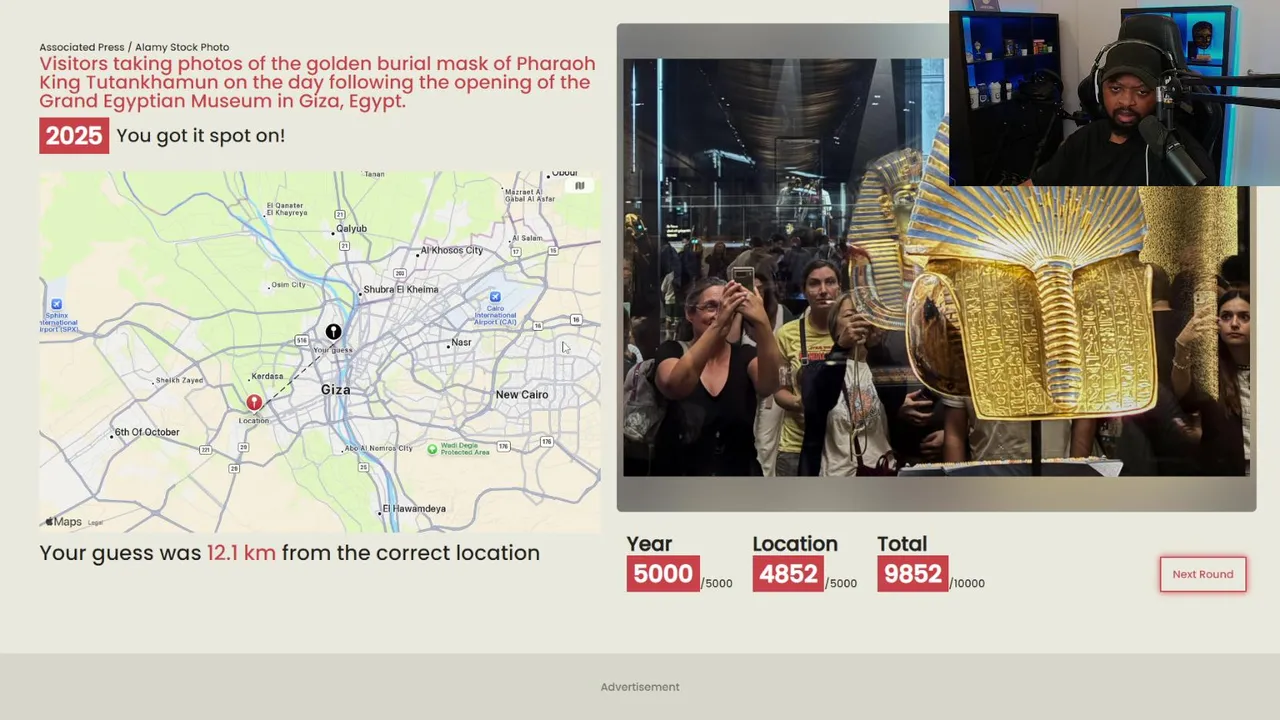Viewport: 1280px width, 720px height.
Task: Open the map Legal link
Action: tap(95, 523)
